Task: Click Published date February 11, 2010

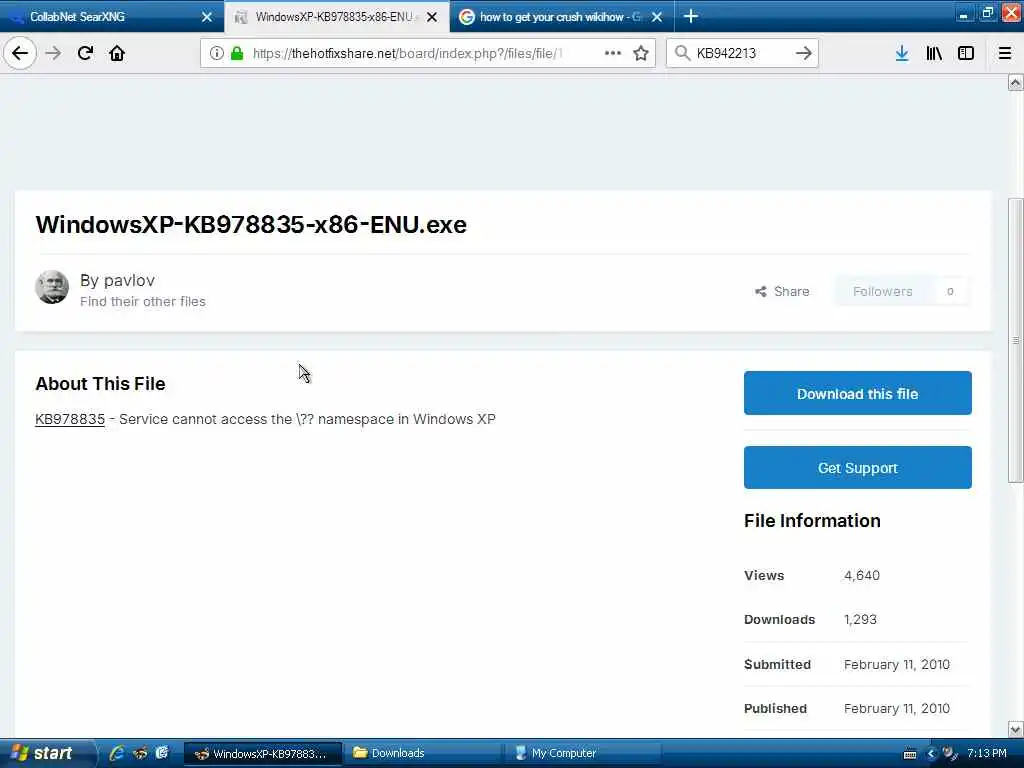Action: (x=897, y=708)
